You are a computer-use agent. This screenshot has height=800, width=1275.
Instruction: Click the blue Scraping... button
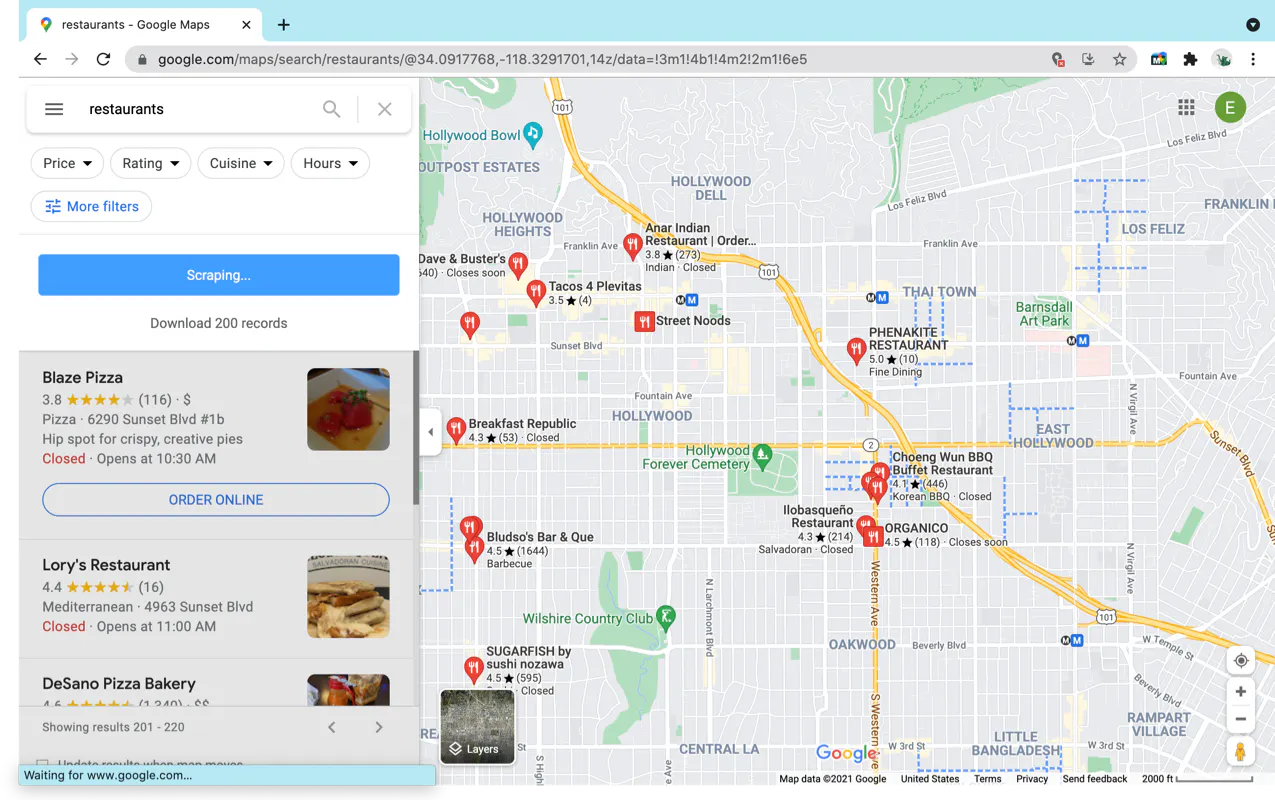tap(219, 275)
